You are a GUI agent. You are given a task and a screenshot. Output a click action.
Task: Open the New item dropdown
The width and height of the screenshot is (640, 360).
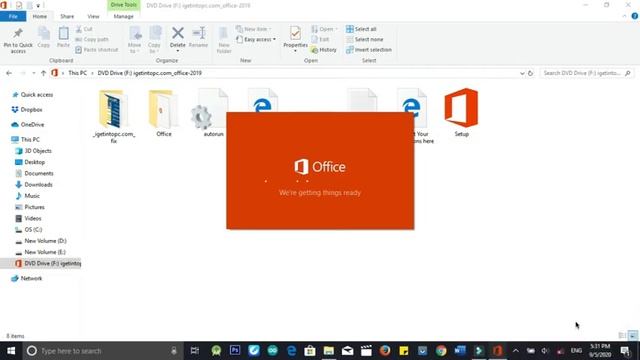(x=253, y=29)
